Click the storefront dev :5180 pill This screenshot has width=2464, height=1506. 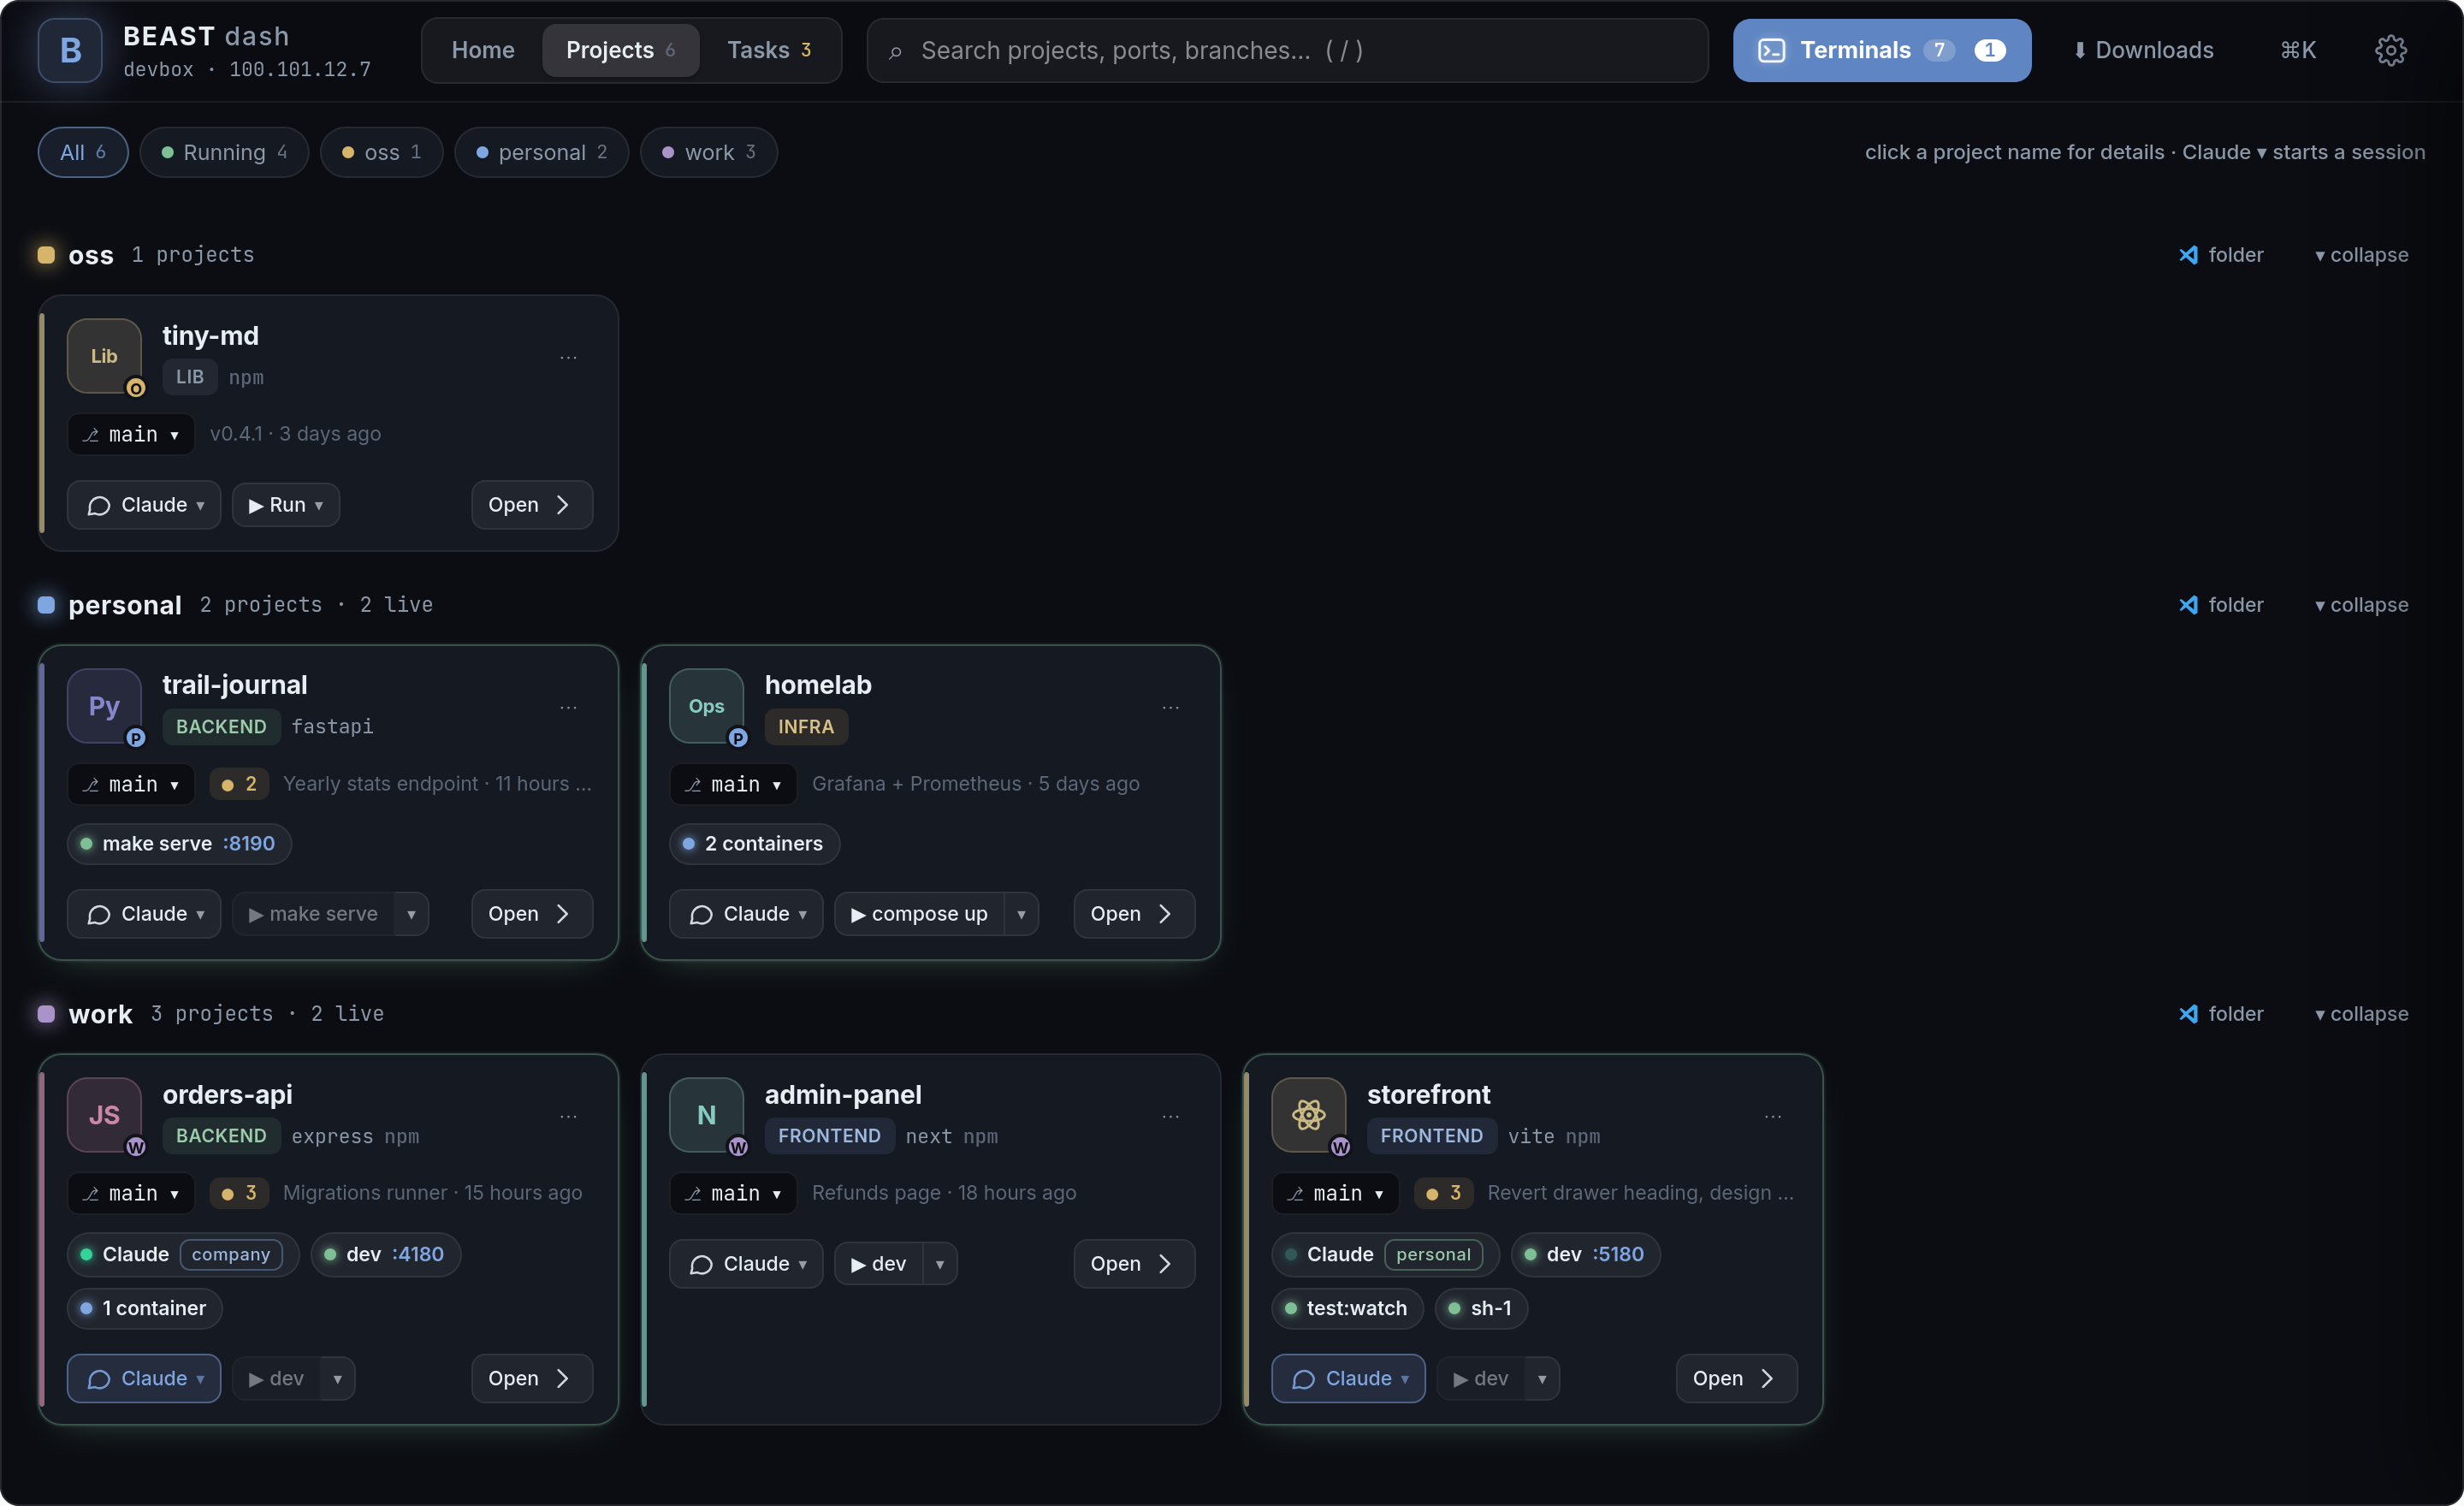click(x=1585, y=1254)
